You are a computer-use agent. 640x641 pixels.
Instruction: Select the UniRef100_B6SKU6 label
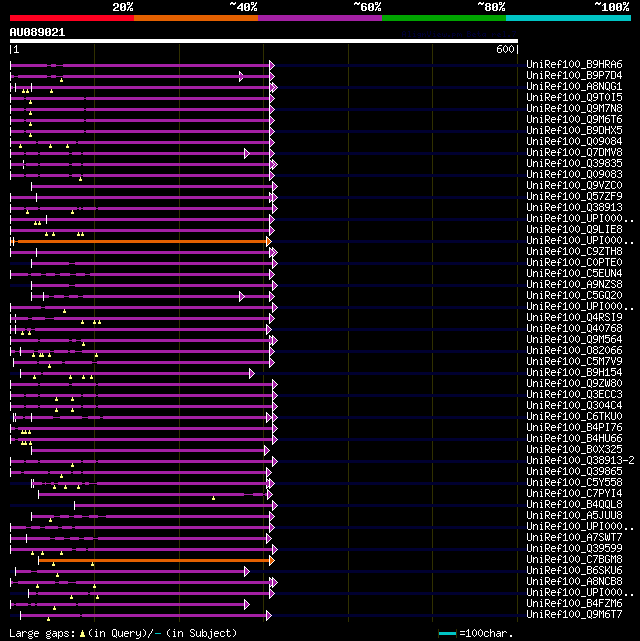click(x=574, y=571)
